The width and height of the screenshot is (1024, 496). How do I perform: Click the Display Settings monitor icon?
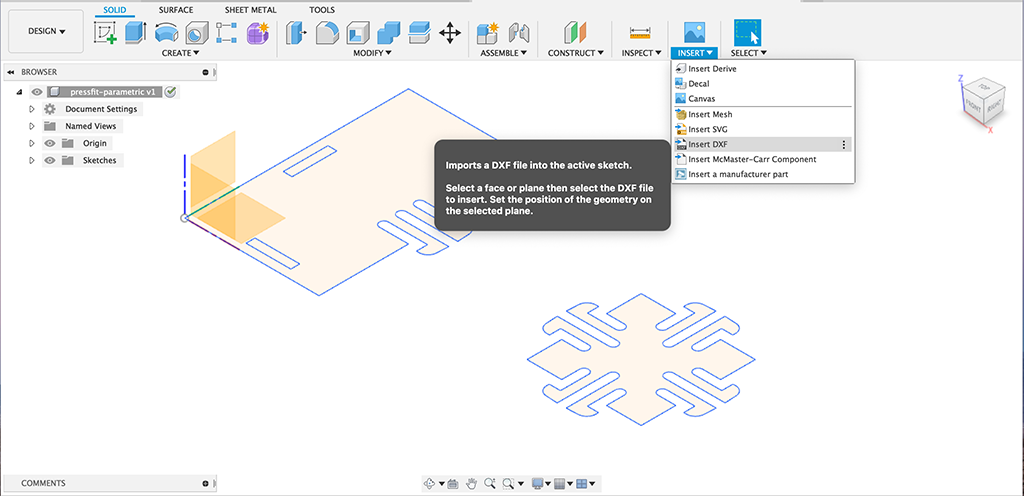(x=538, y=484)
